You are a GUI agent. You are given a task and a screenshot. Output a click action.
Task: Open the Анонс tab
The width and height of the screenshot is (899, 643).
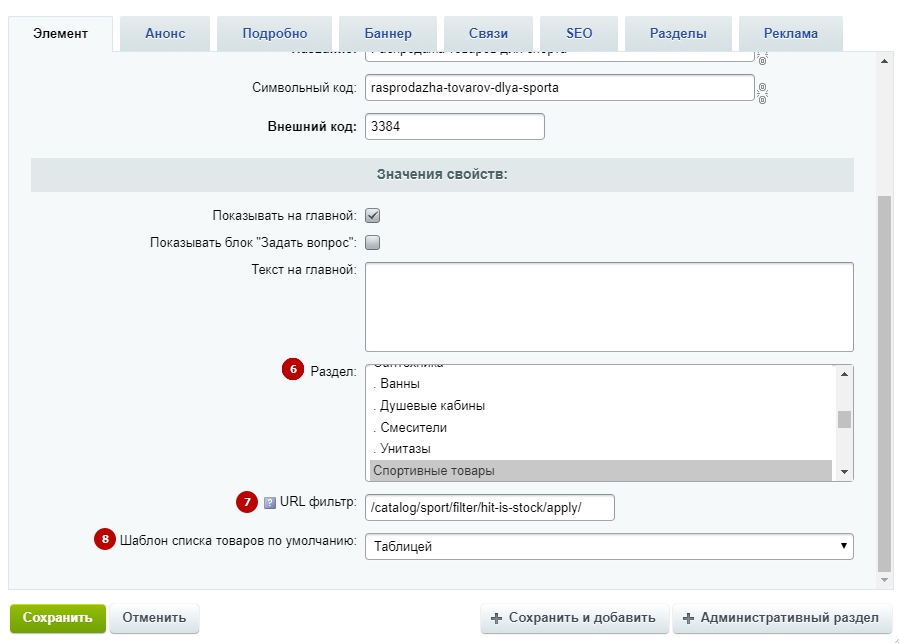(x=165, y=33)
